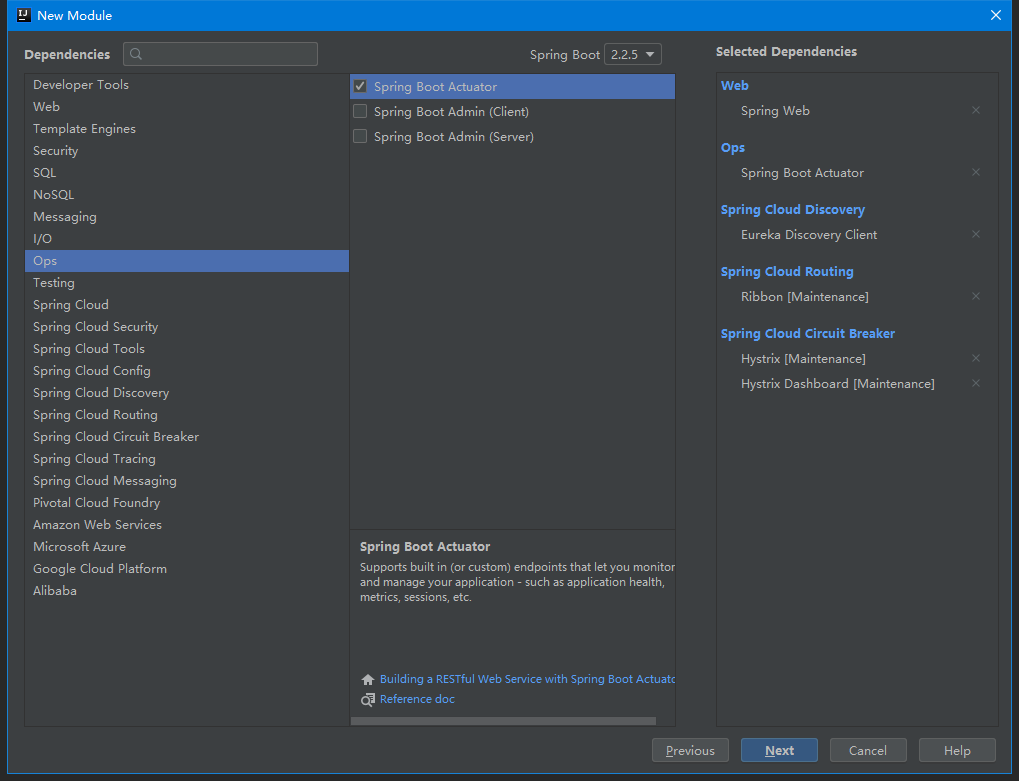The height and width of the screenshot is (781, 1019).
Task: Select the Spring Cloud Security category
Action: 187,327
